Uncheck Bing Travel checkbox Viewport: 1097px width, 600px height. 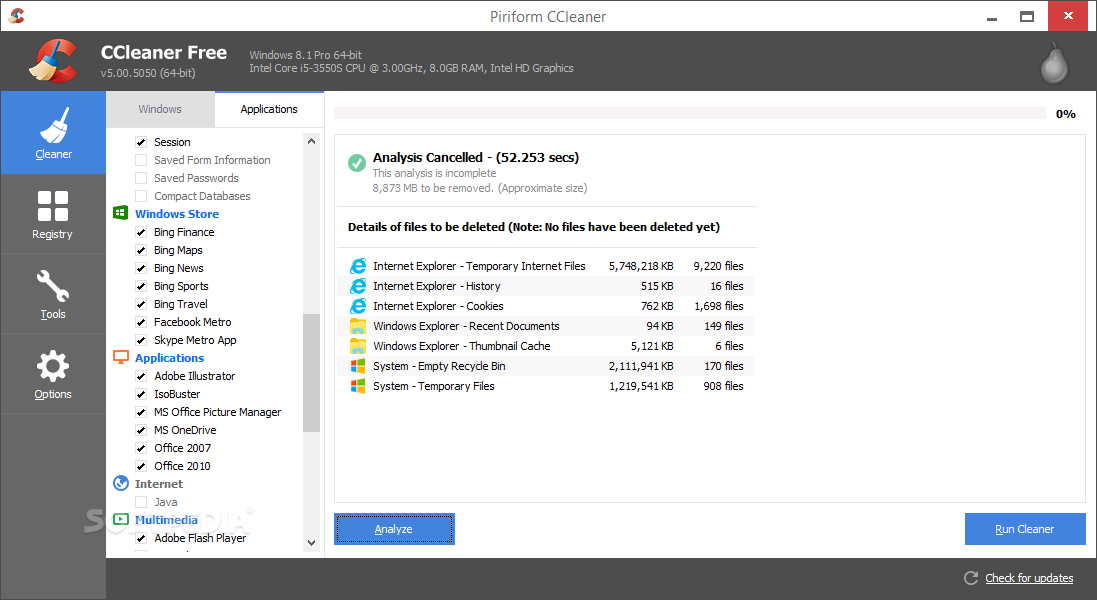tap(141, 304)
